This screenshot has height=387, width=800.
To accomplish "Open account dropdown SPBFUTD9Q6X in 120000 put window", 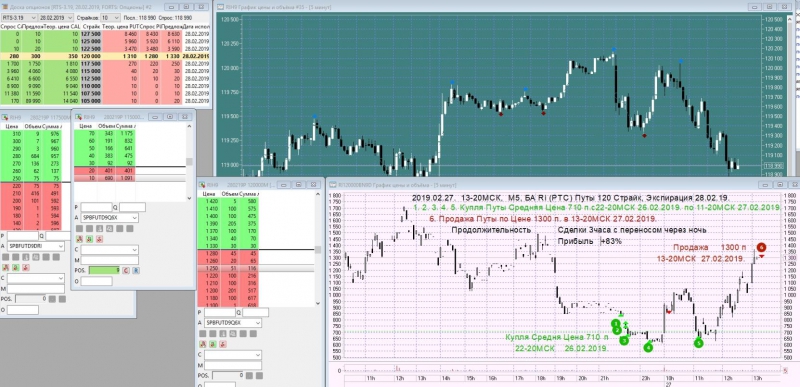I will point(233,323).
